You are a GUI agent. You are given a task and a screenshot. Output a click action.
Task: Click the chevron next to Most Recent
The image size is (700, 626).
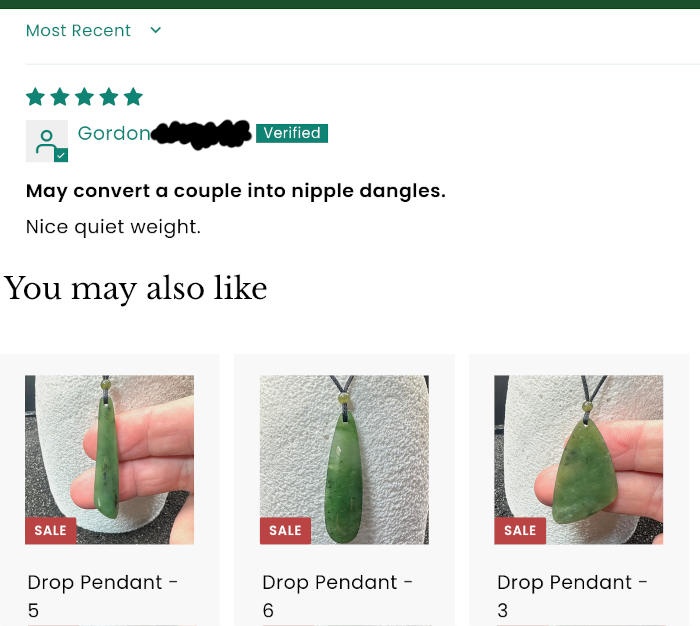point(155,30)
